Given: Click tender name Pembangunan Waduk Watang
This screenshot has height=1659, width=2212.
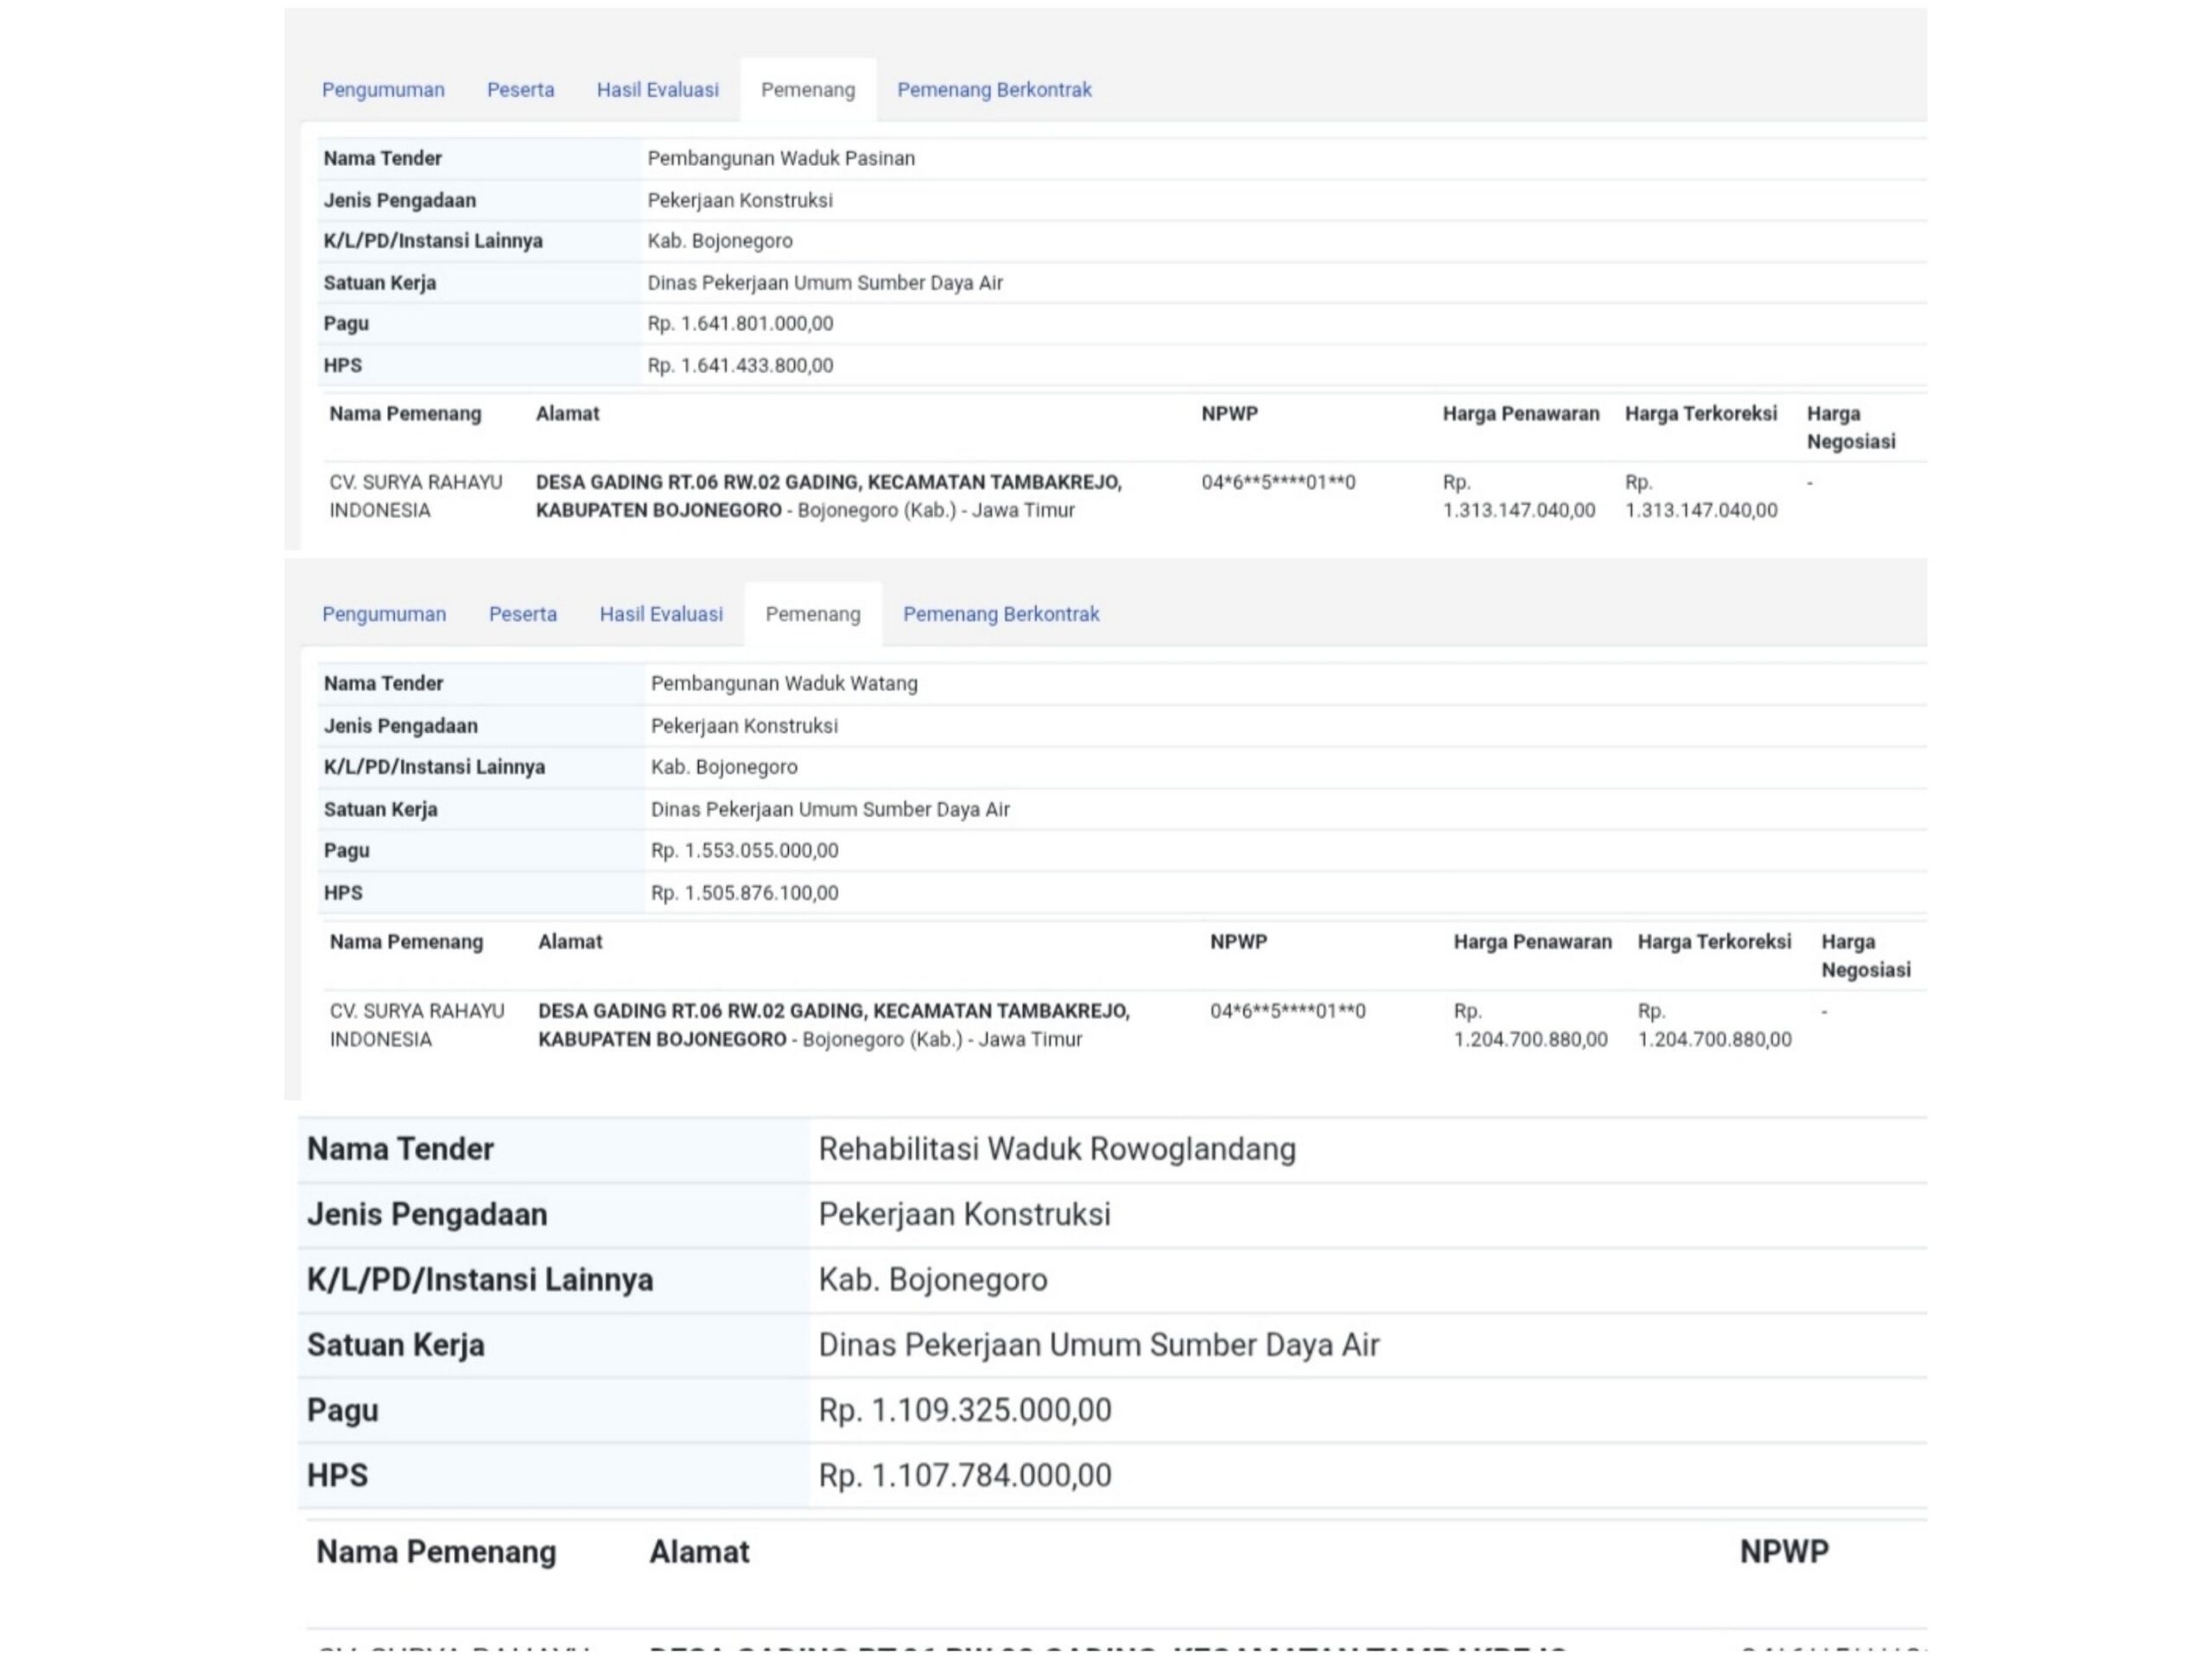Looking at the screenshot, I should [784, 684].
